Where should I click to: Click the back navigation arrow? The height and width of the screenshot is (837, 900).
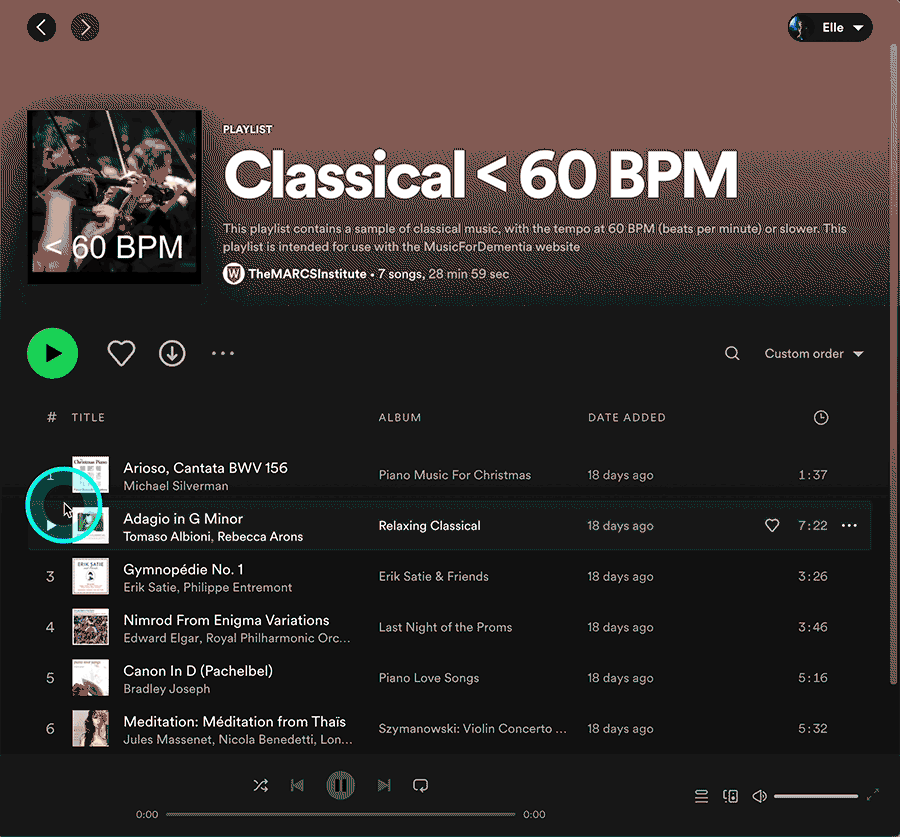point(41,27)
